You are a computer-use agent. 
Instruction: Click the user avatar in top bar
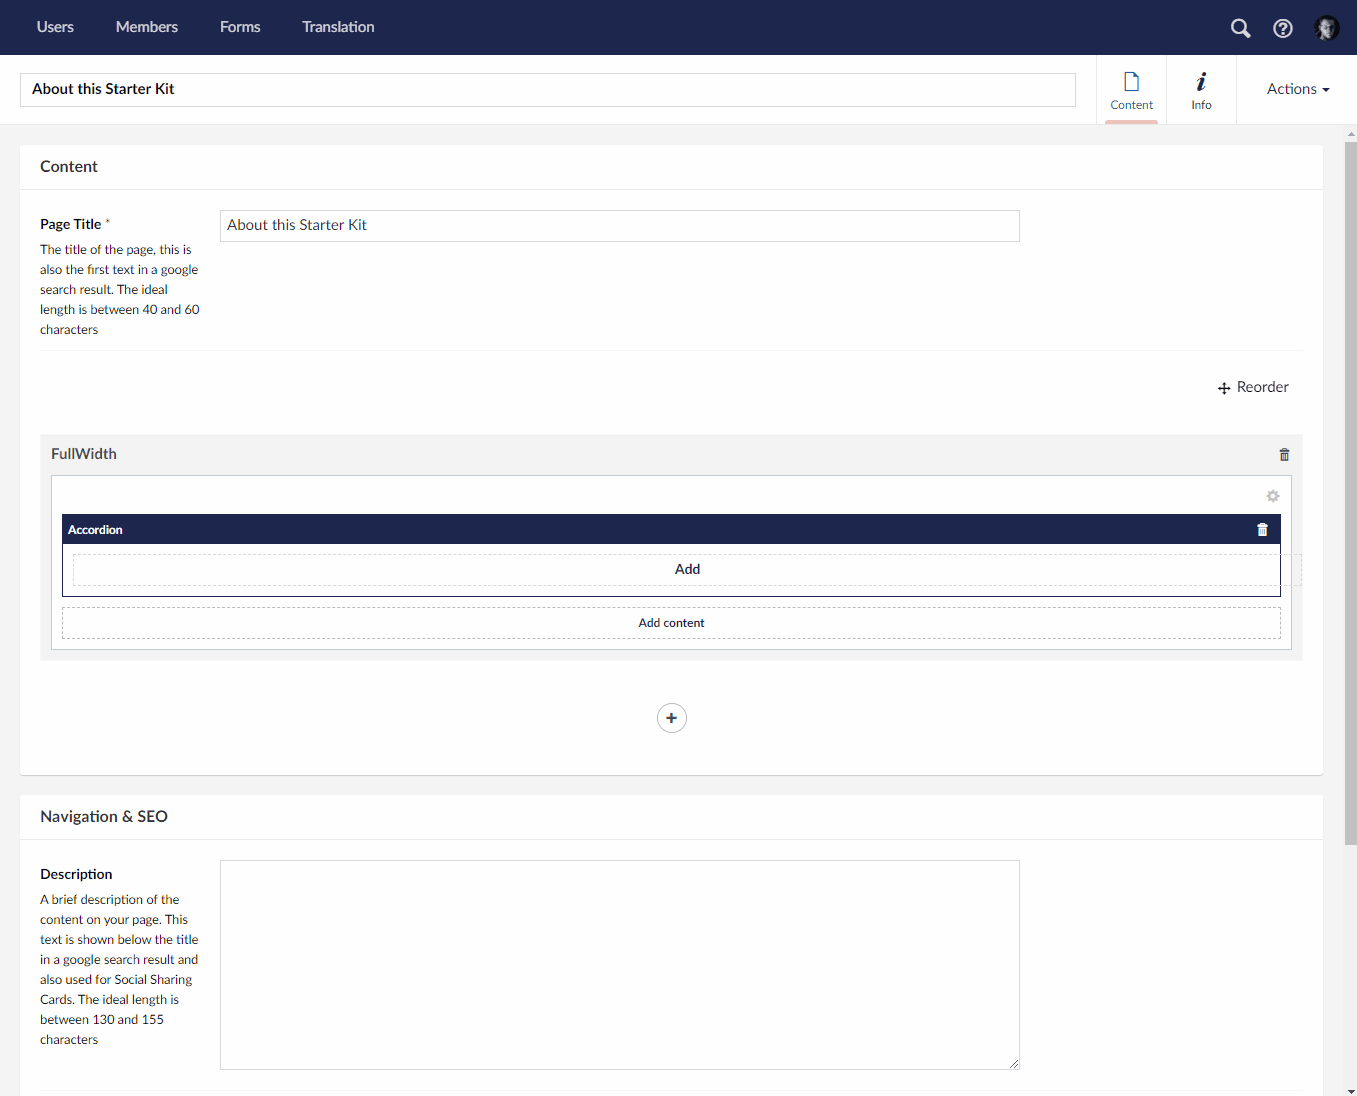coord(1326,28)
